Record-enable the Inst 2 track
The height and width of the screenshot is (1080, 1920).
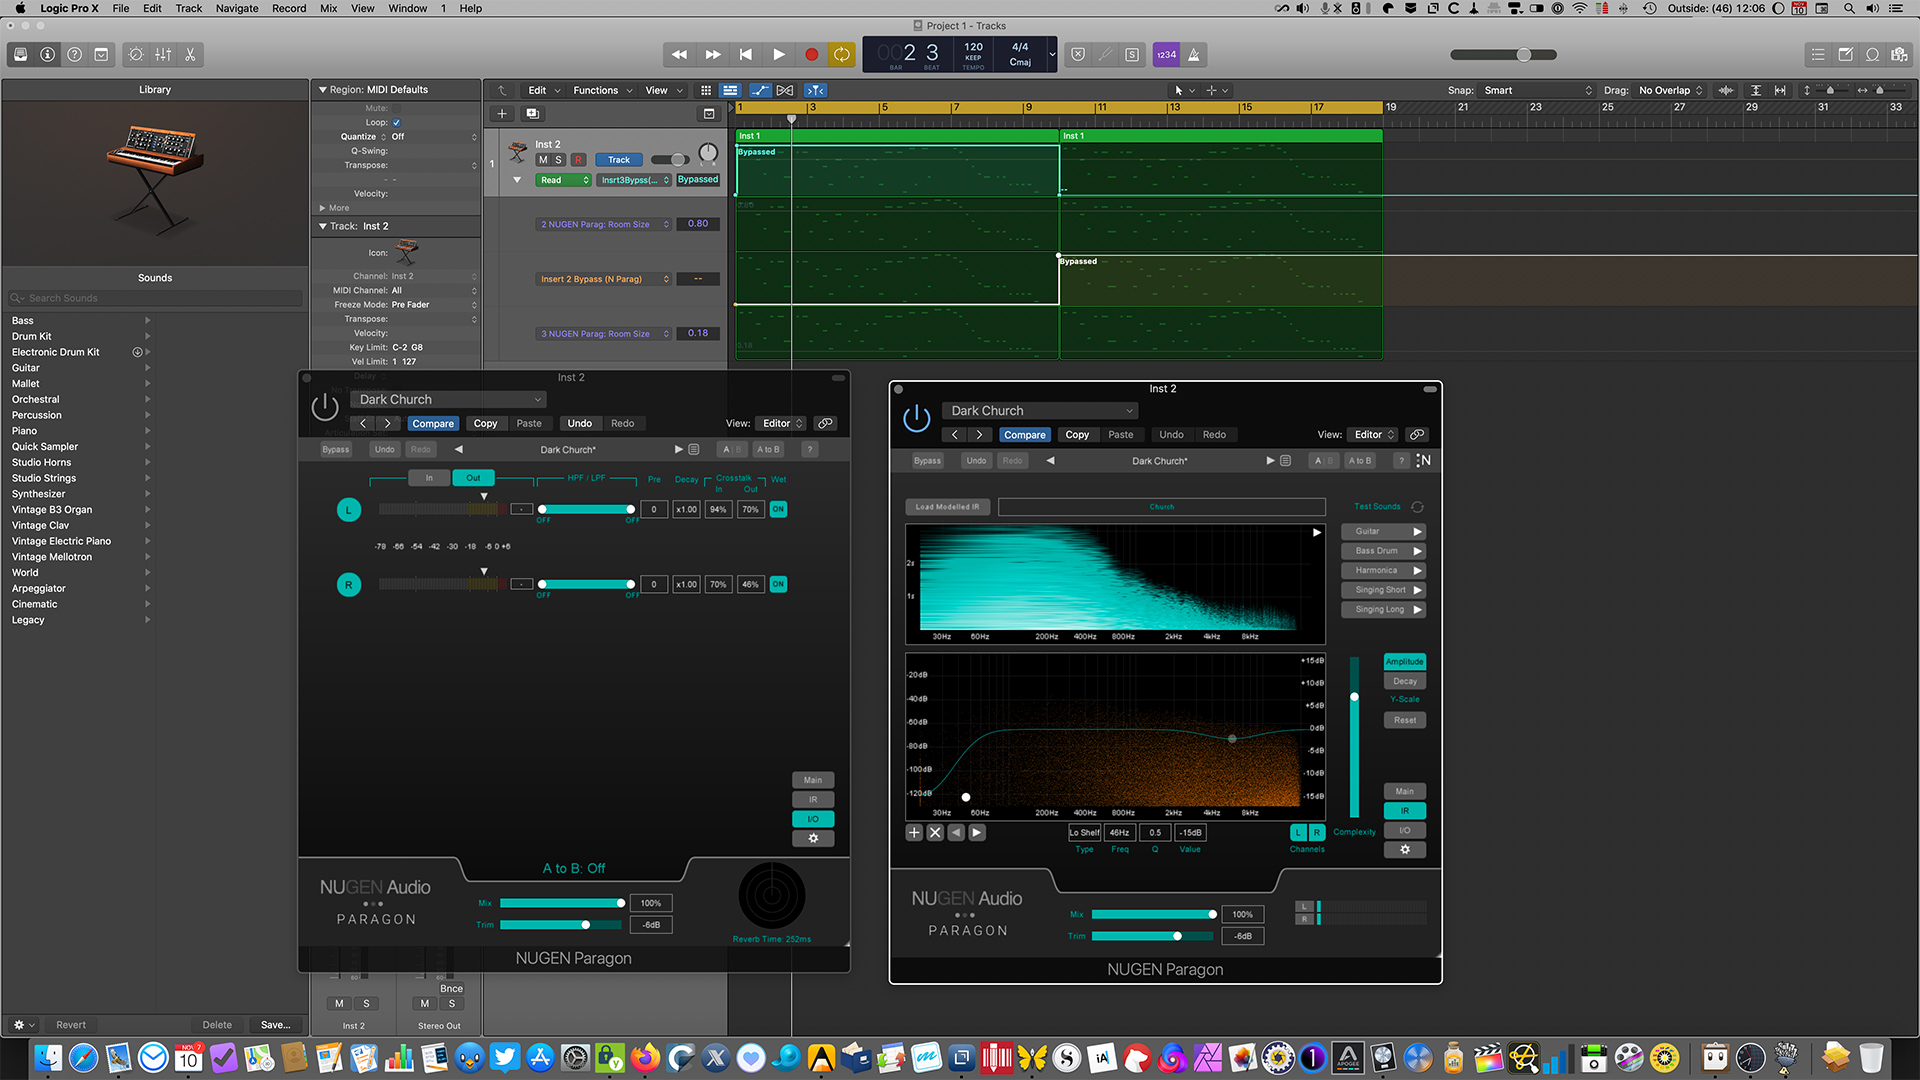point(578,160)
